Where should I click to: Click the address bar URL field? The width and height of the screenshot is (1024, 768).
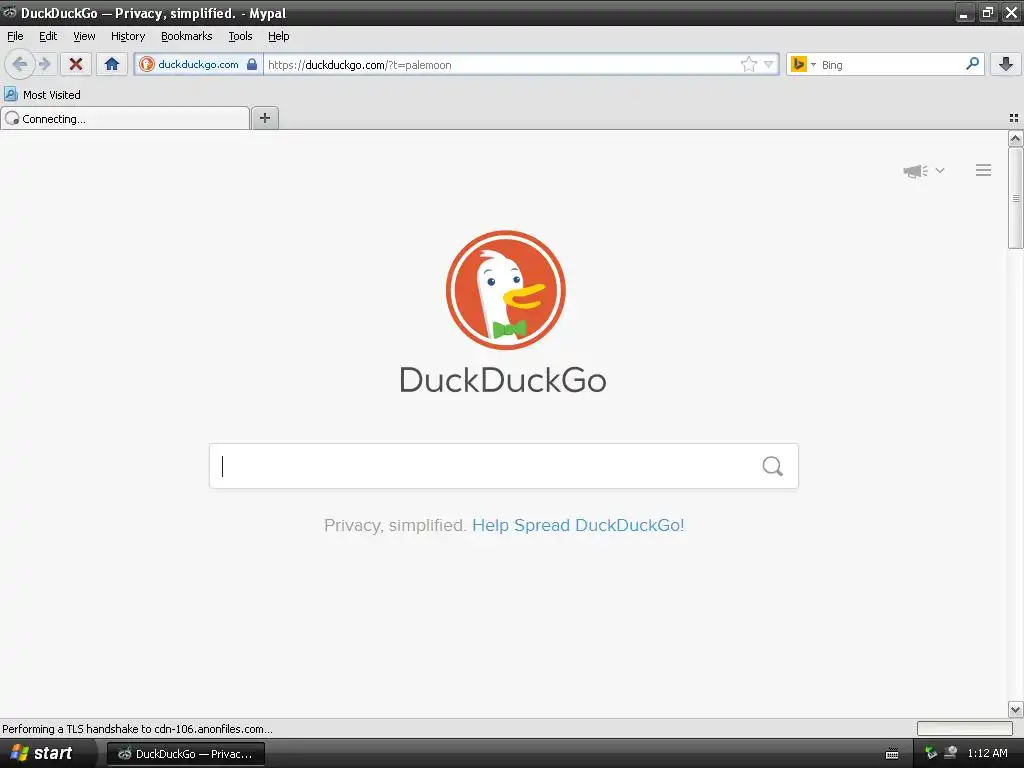(x=500, y=64)
